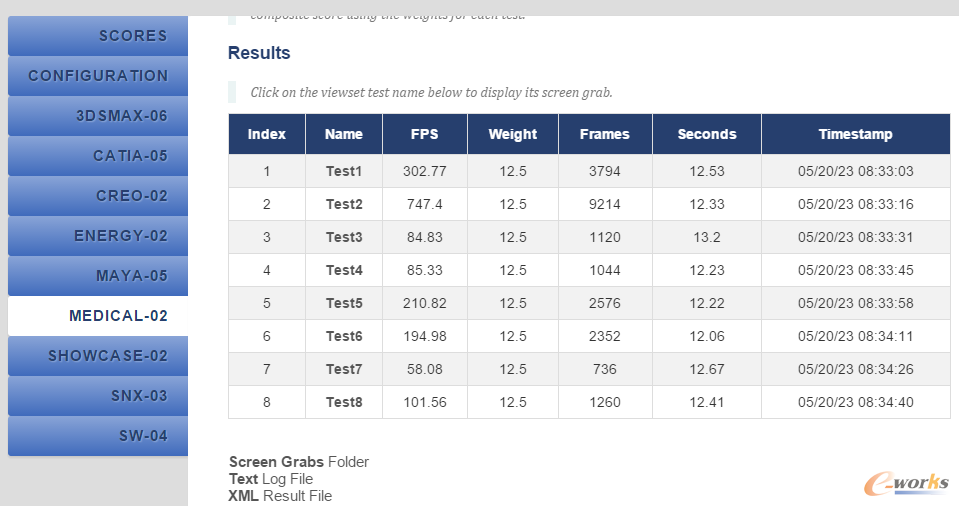The image size is (959, 506).
Task: Open the Screen Grabs Folder link
Action: click(299, 462)
